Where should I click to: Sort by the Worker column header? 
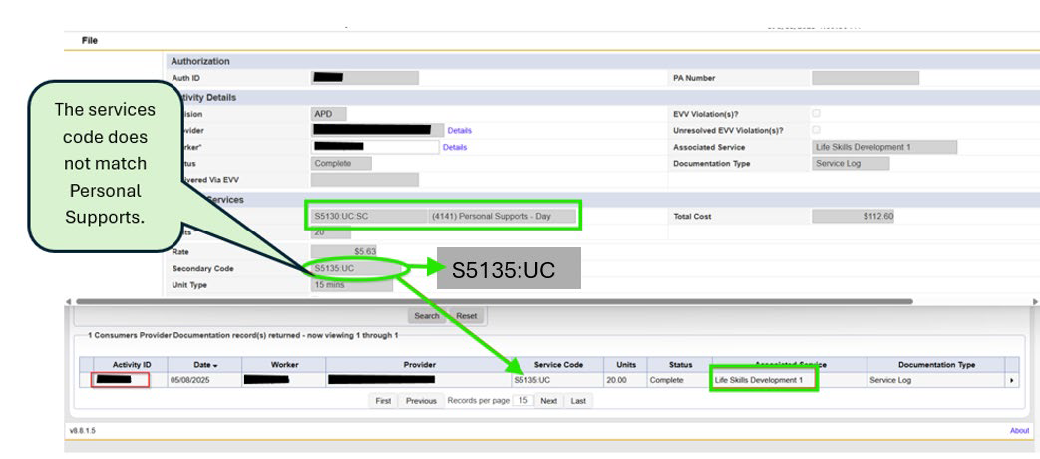[284, 365]
